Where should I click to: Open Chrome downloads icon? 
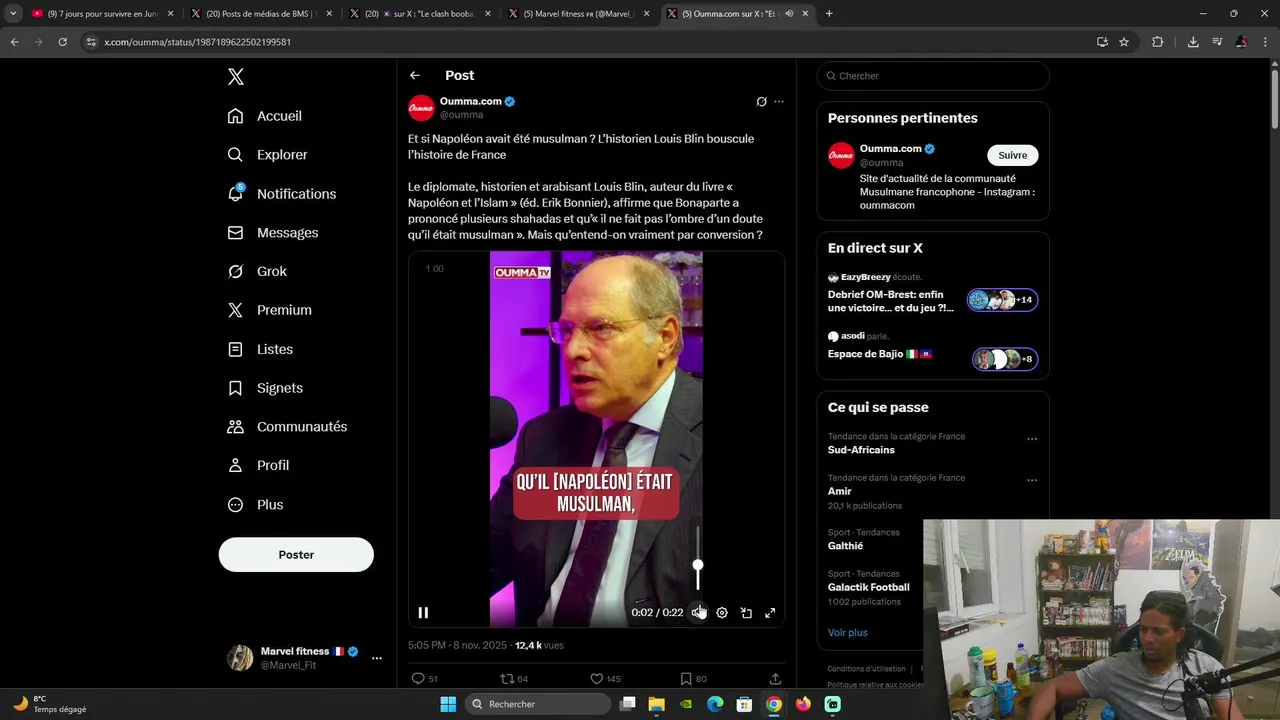pyautogui.click(x=1193, y=42)
